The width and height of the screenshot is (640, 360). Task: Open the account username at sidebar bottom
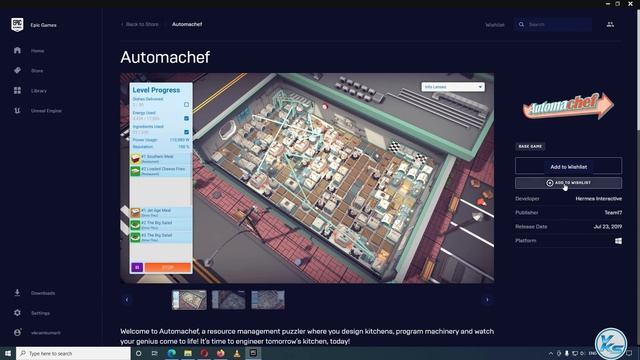(46, 333)
